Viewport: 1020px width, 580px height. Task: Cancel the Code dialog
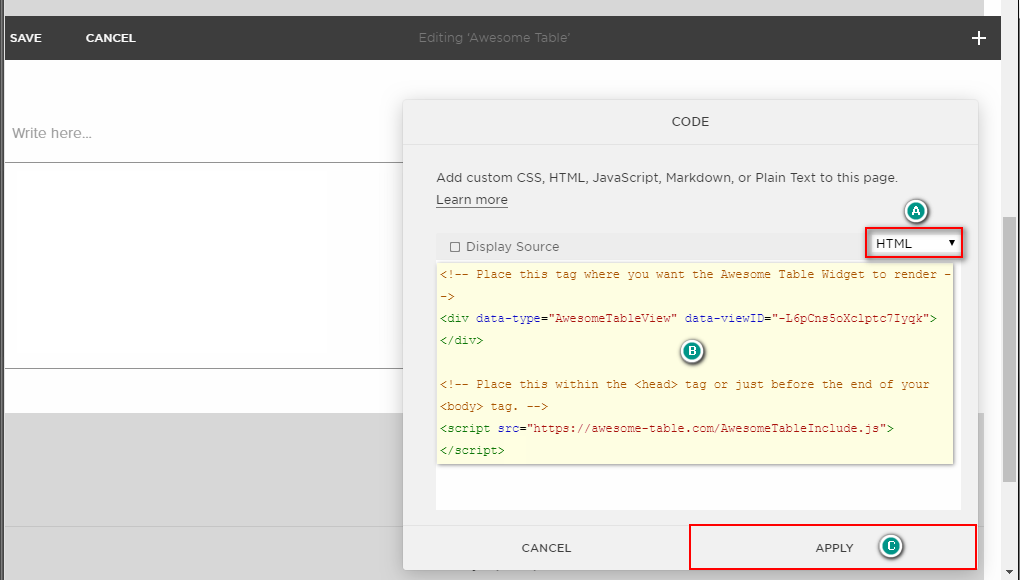tap(546, 547)
